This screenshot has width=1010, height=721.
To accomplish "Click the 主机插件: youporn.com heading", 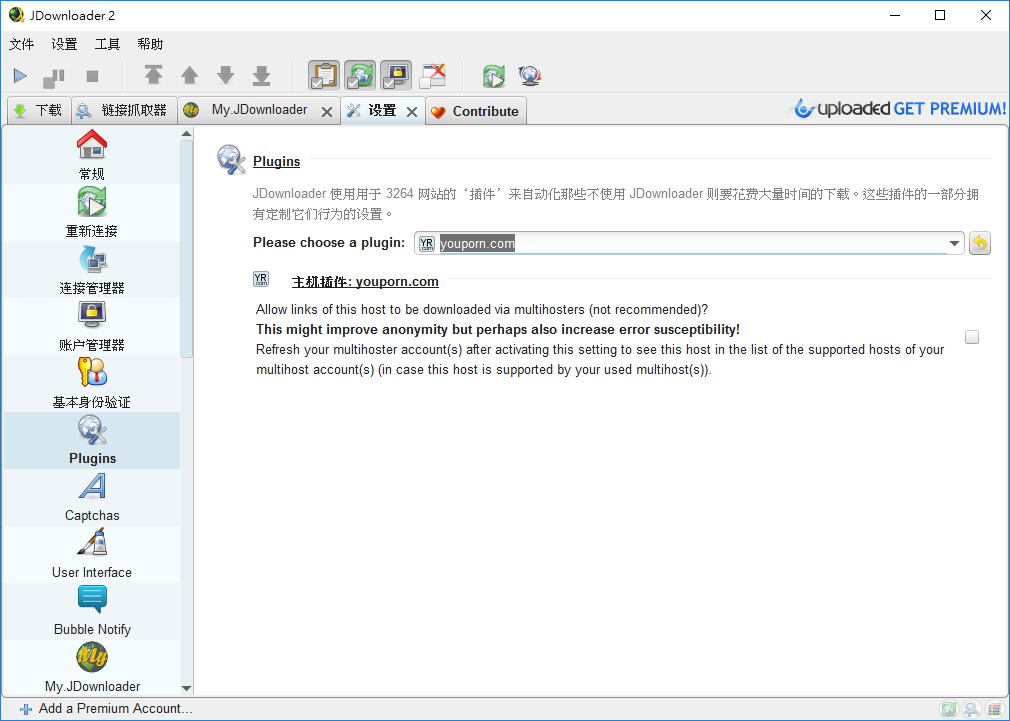I will point(365,282).
